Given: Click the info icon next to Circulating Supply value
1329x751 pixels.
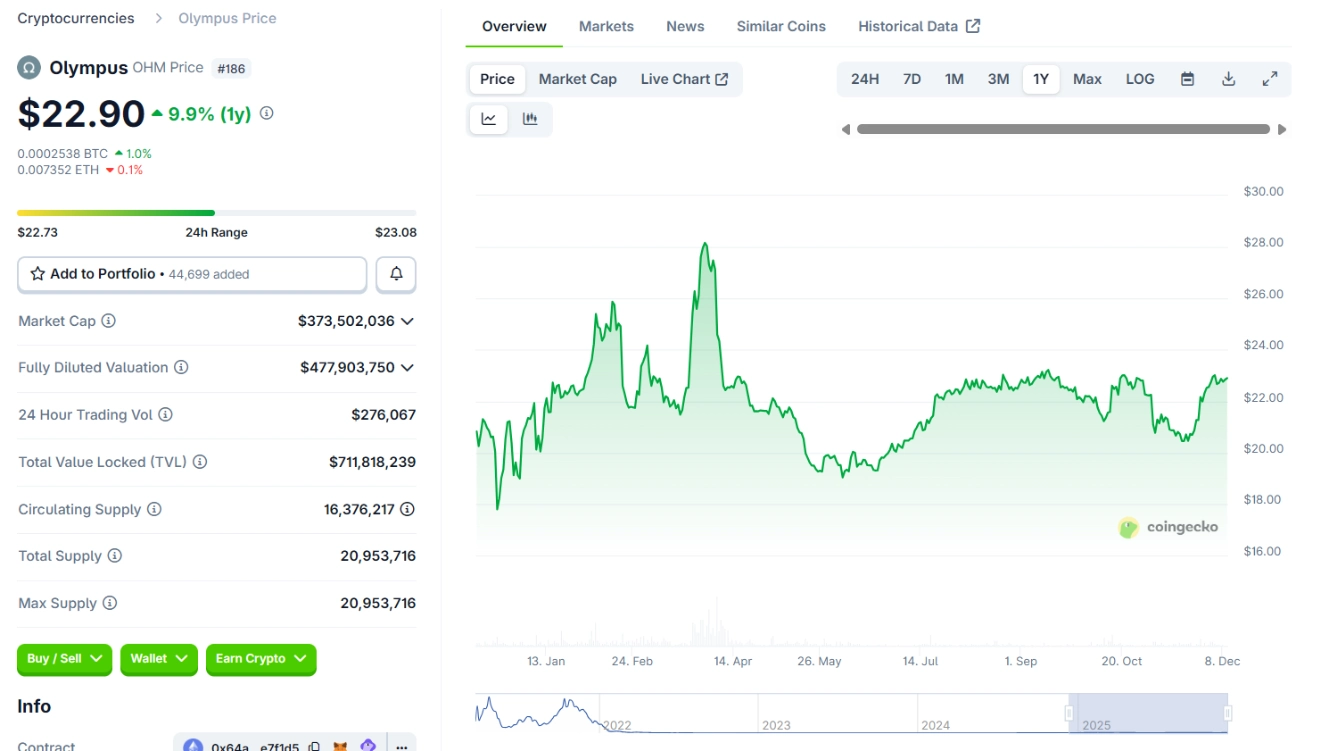Looking at the screenshot, I should 408,509.
